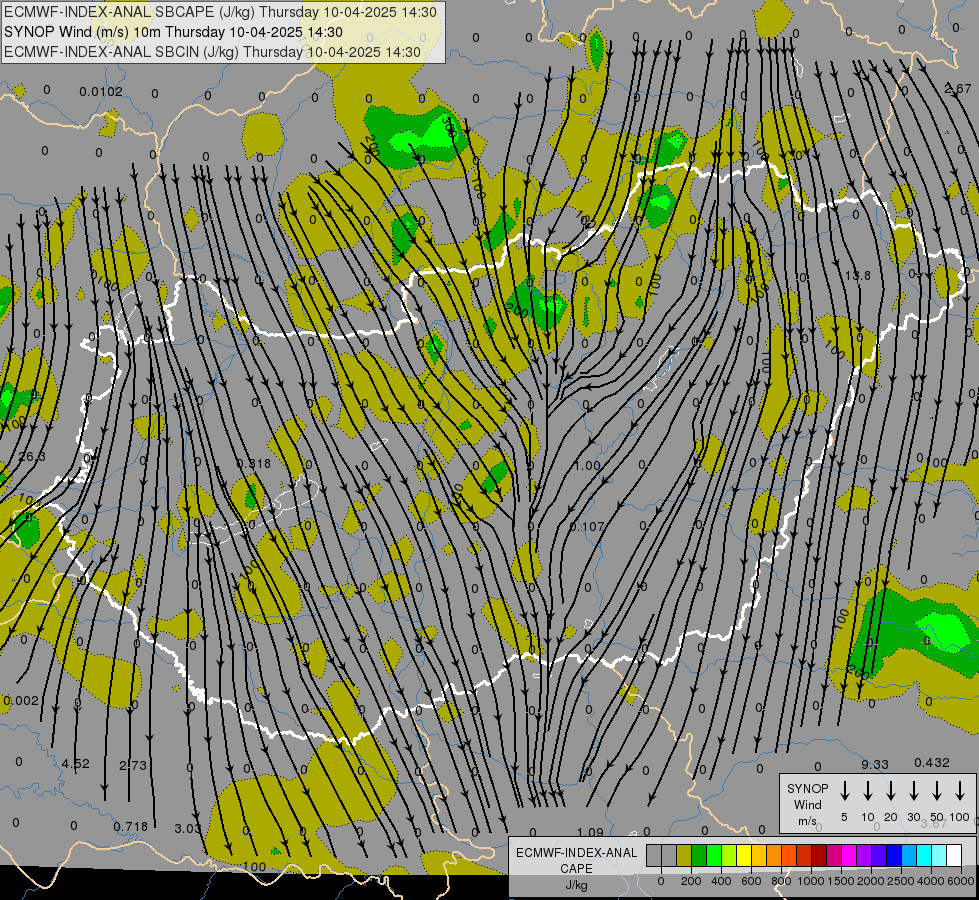Click the ECMWF-INDEX-ANAL title in color legend
Viewport: 979px width, 900px height.
[576, 853]
